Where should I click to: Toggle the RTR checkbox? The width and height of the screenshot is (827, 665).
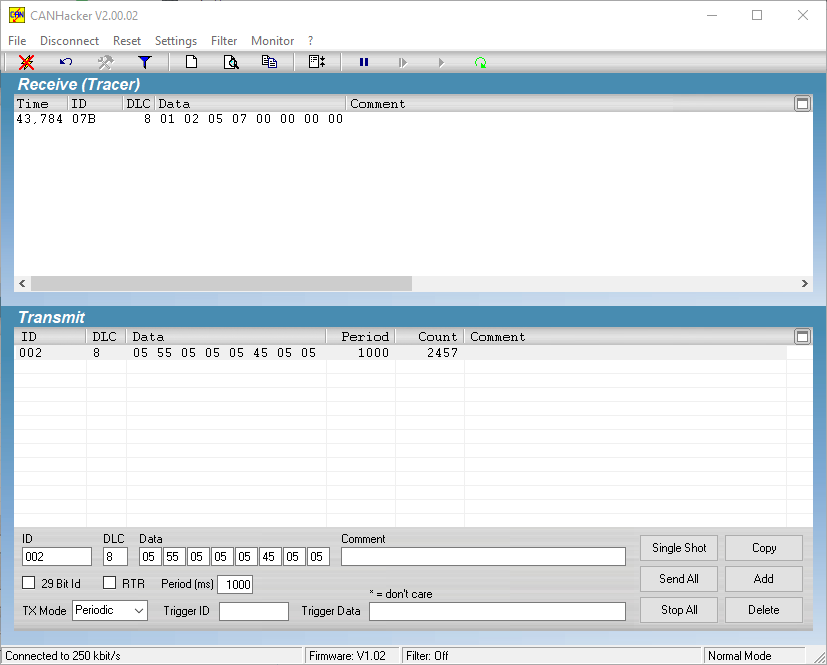point(110,583)
